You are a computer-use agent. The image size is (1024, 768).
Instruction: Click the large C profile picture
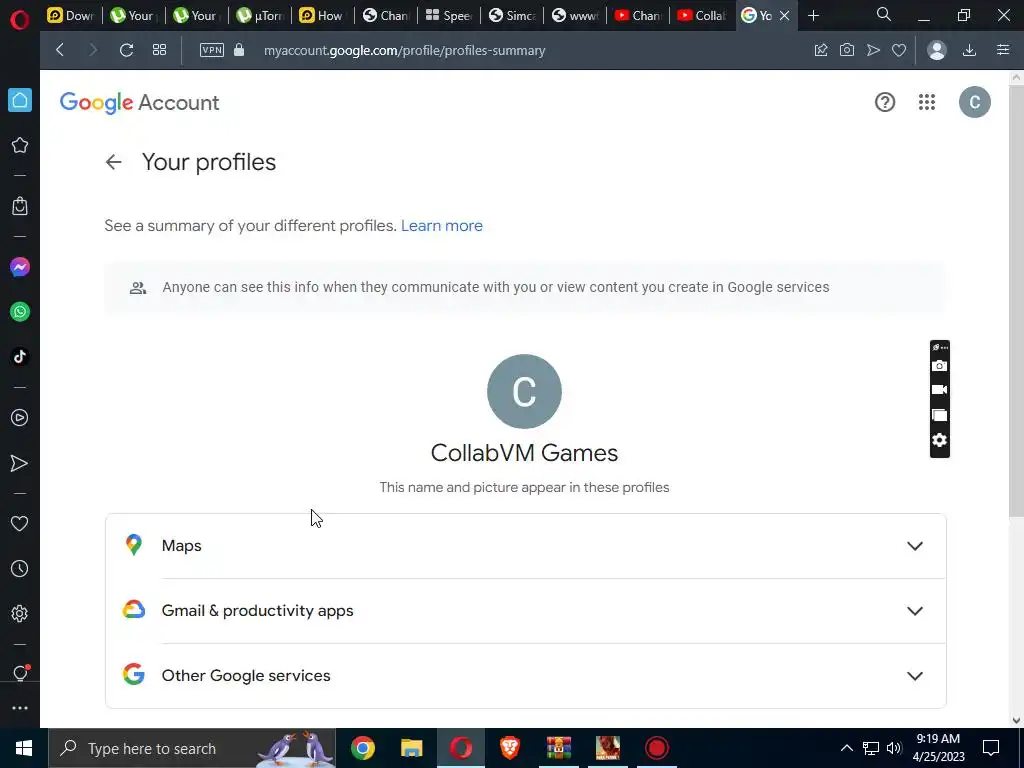(524, 391)
